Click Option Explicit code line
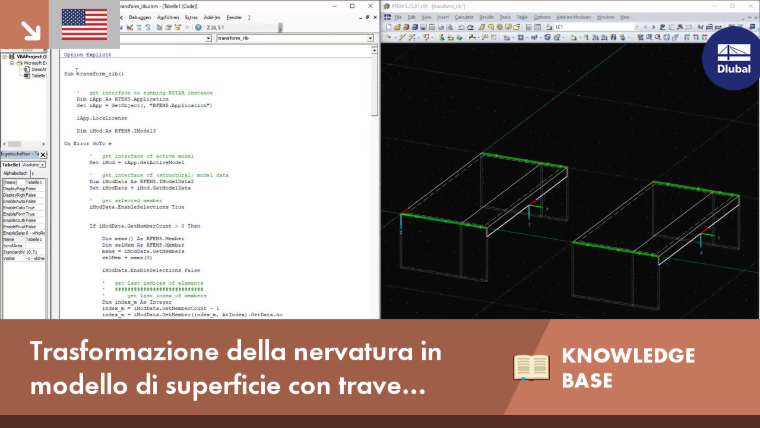 (x=88, y=55)
